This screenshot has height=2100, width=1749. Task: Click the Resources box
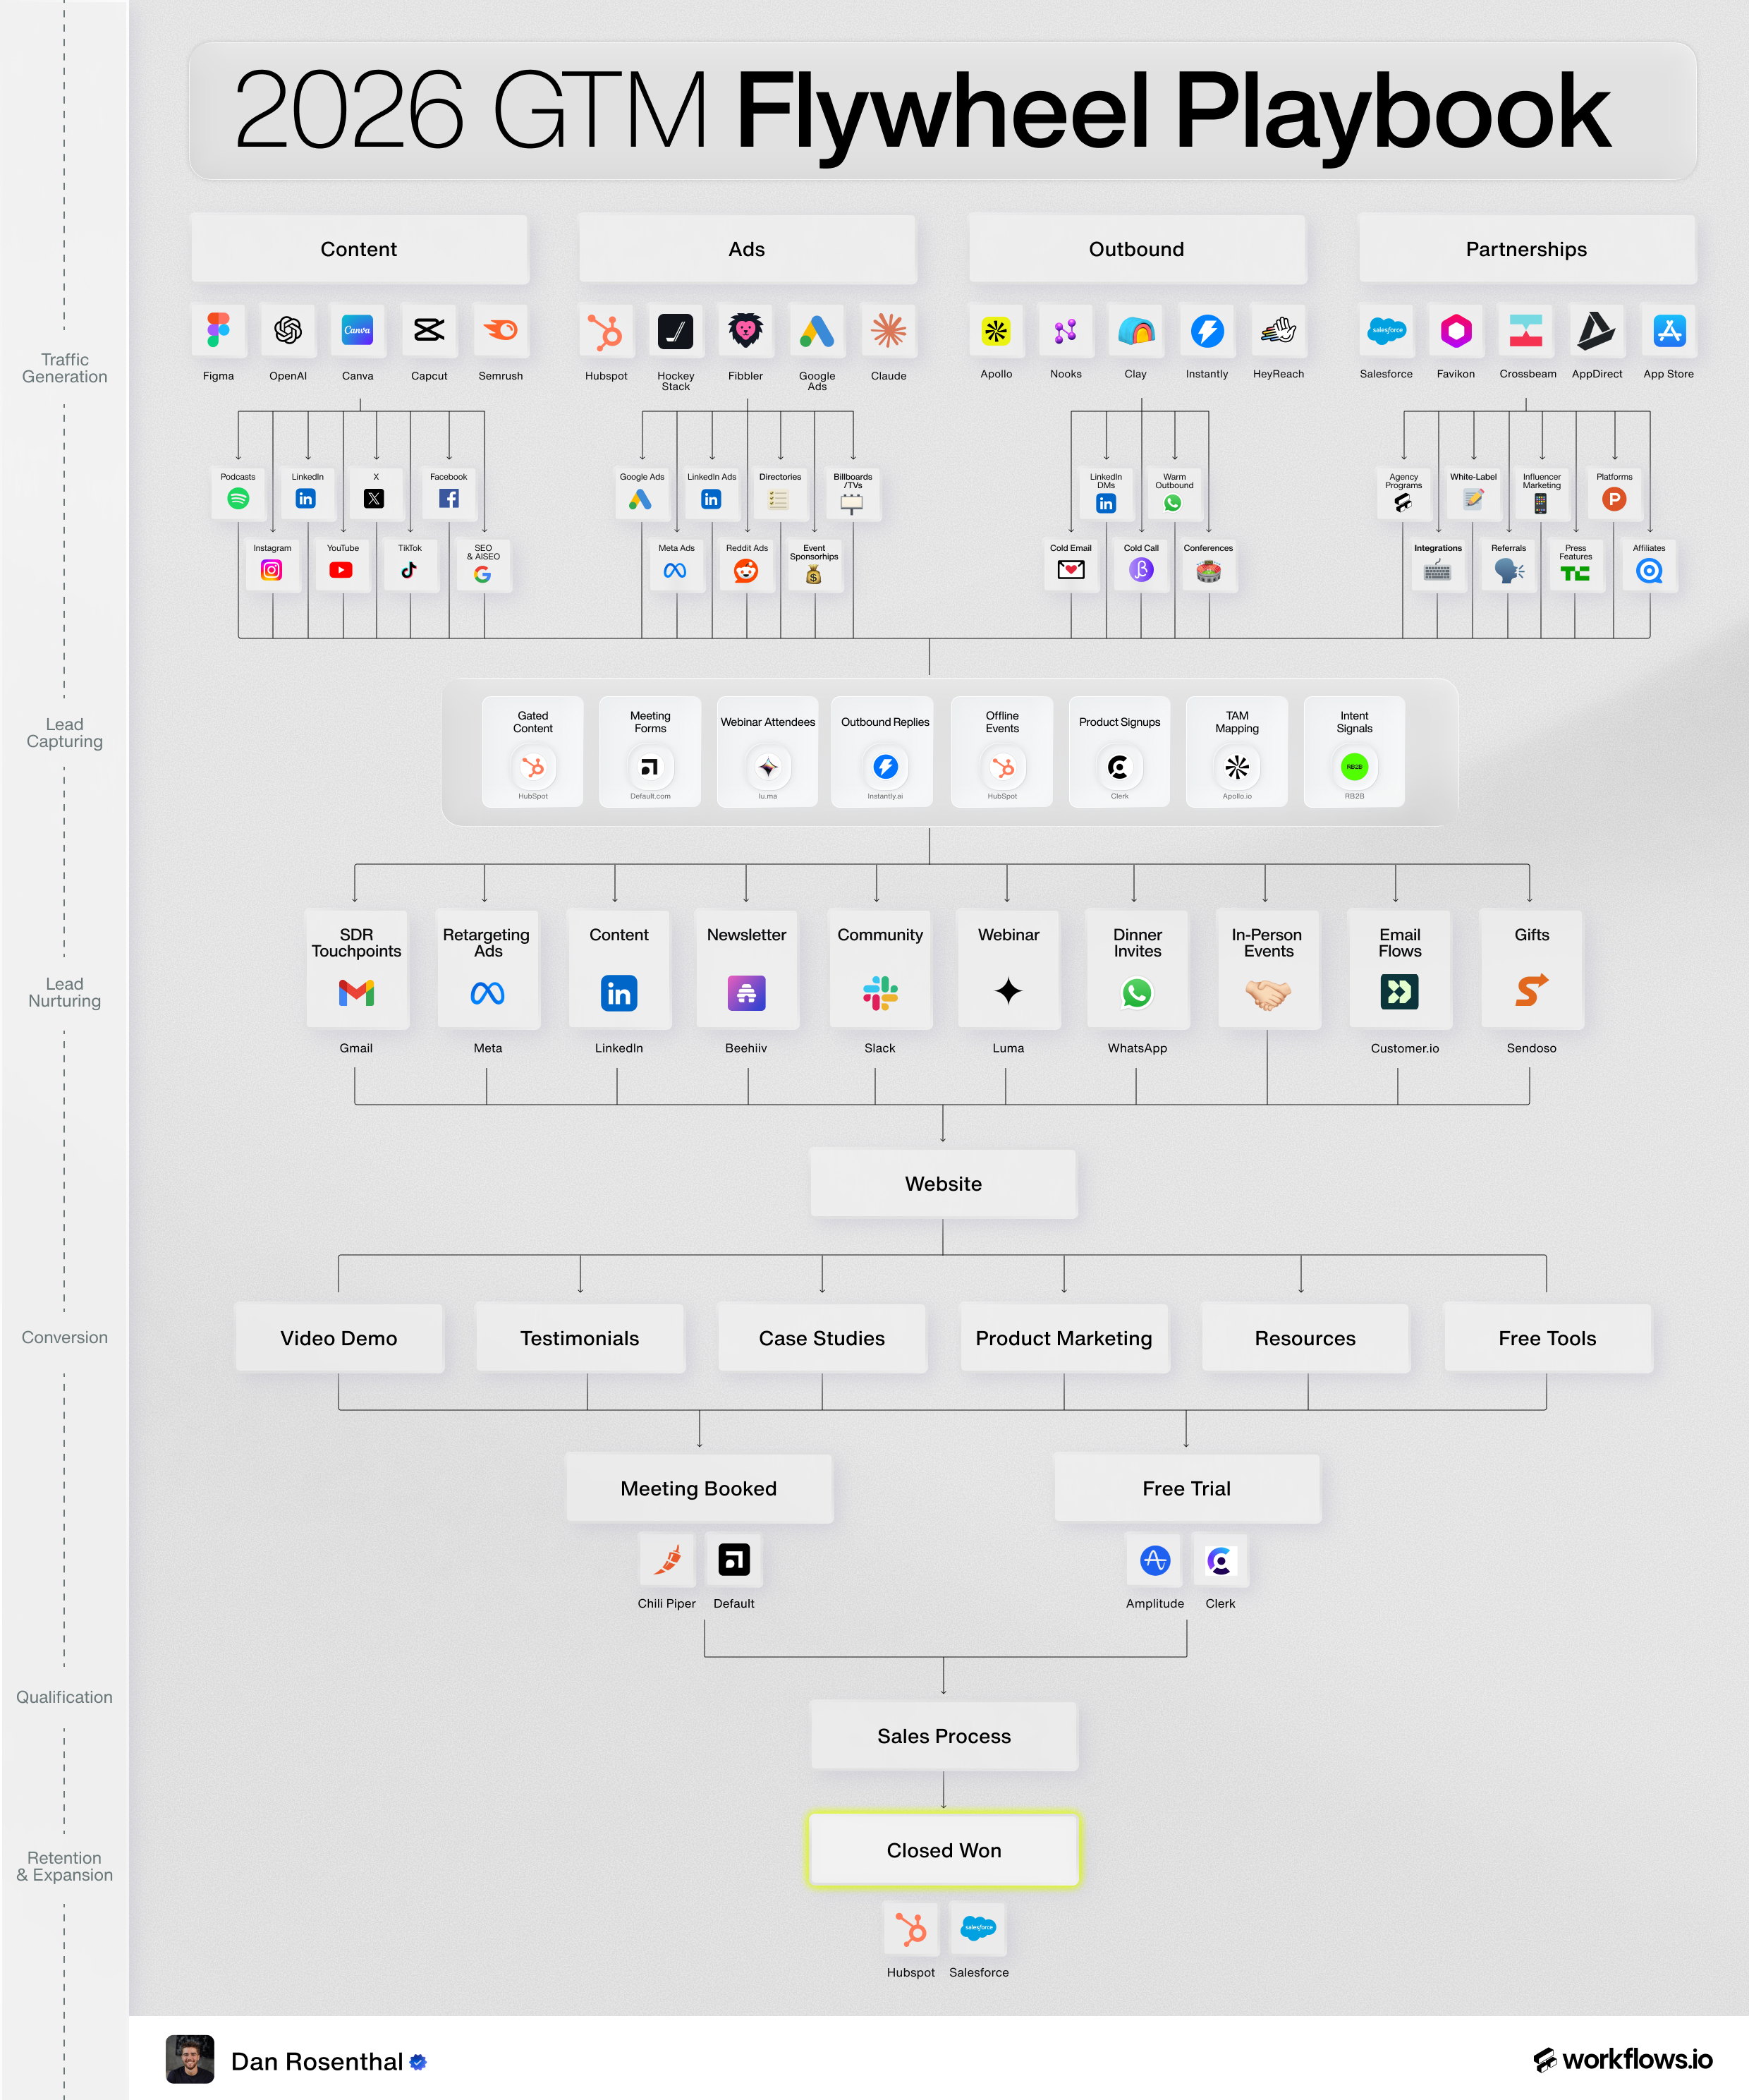pyautogui.click(x=1305, y=1338)
